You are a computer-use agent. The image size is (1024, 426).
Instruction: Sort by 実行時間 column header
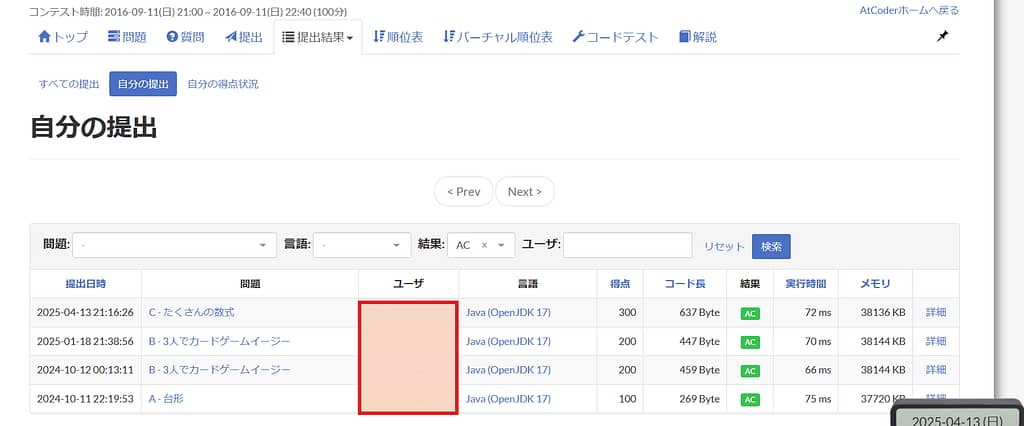coord(806,284)
